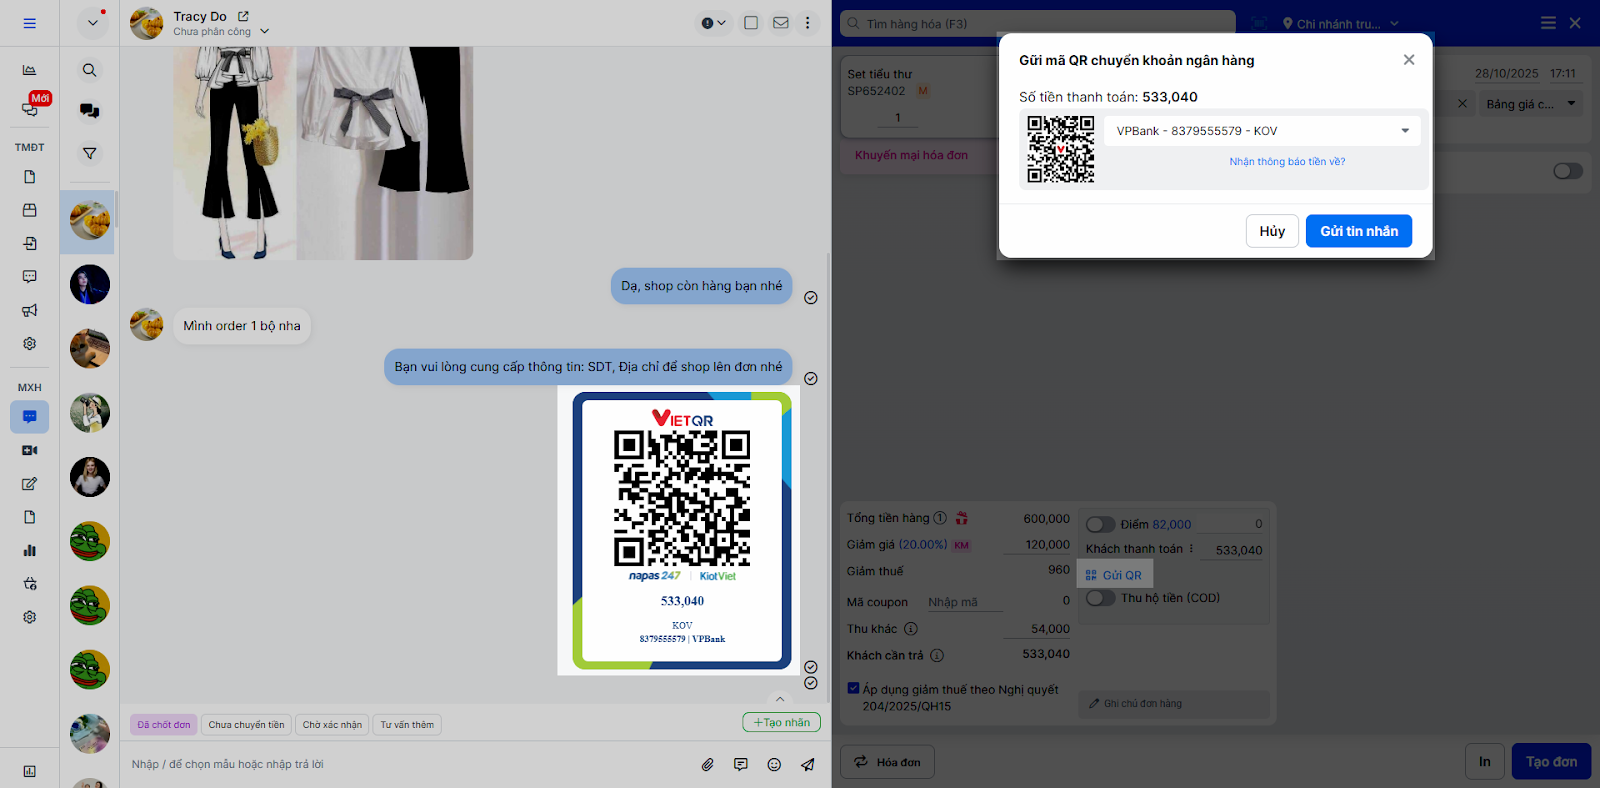Open the emoji picker
Viewport: 1600px width, 788px height.
click(x=774, y=765)
